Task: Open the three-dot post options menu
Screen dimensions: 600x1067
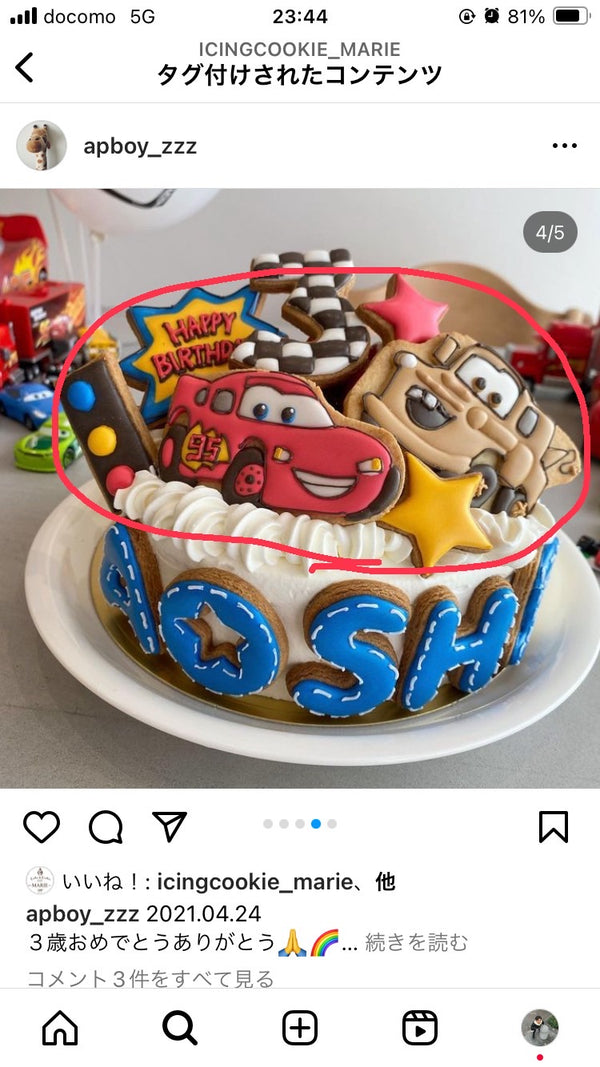Action: [x=565, y=146]
